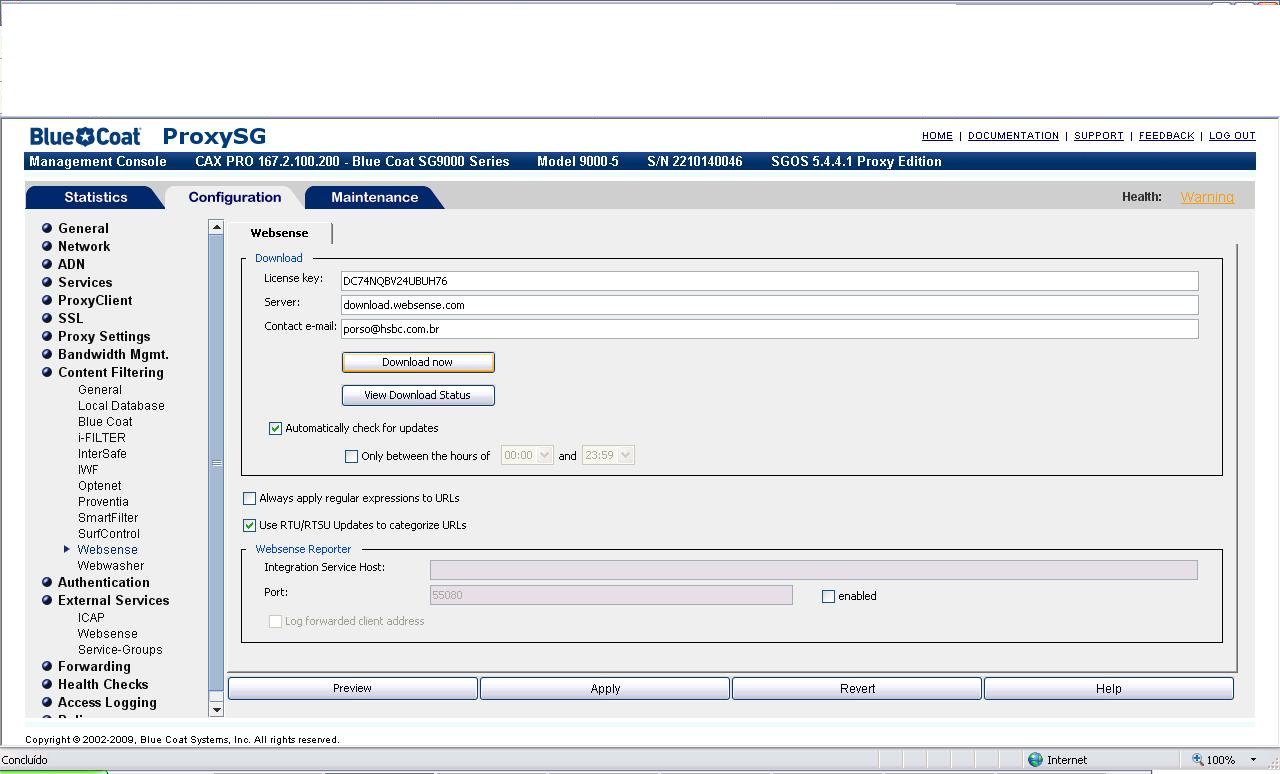Open the Webwasher item
This screenshot has height=774, width=1280.
pyautogui.click(x=111, y=566)
